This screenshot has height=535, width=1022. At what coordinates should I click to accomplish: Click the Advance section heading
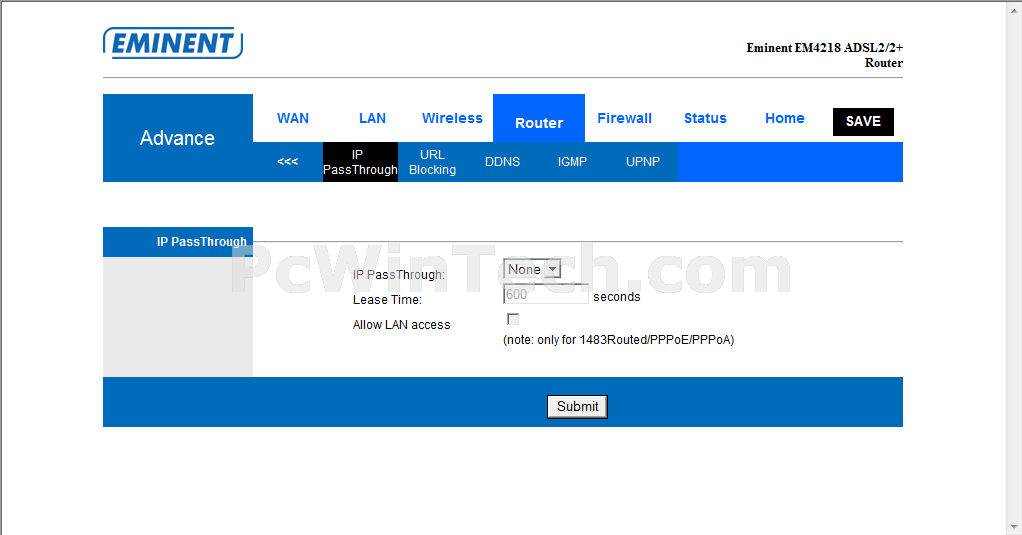[177, 137]
